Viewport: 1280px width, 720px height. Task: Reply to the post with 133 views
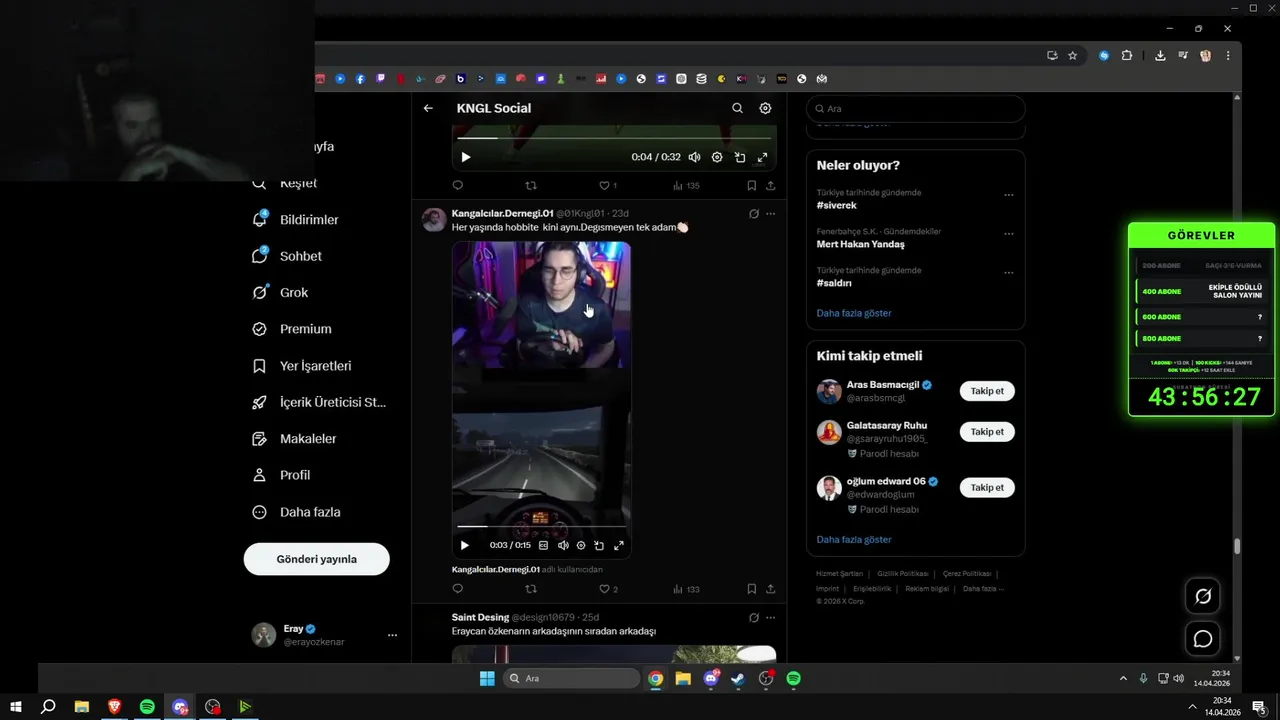pyautogui.click(x=458, y=589)
